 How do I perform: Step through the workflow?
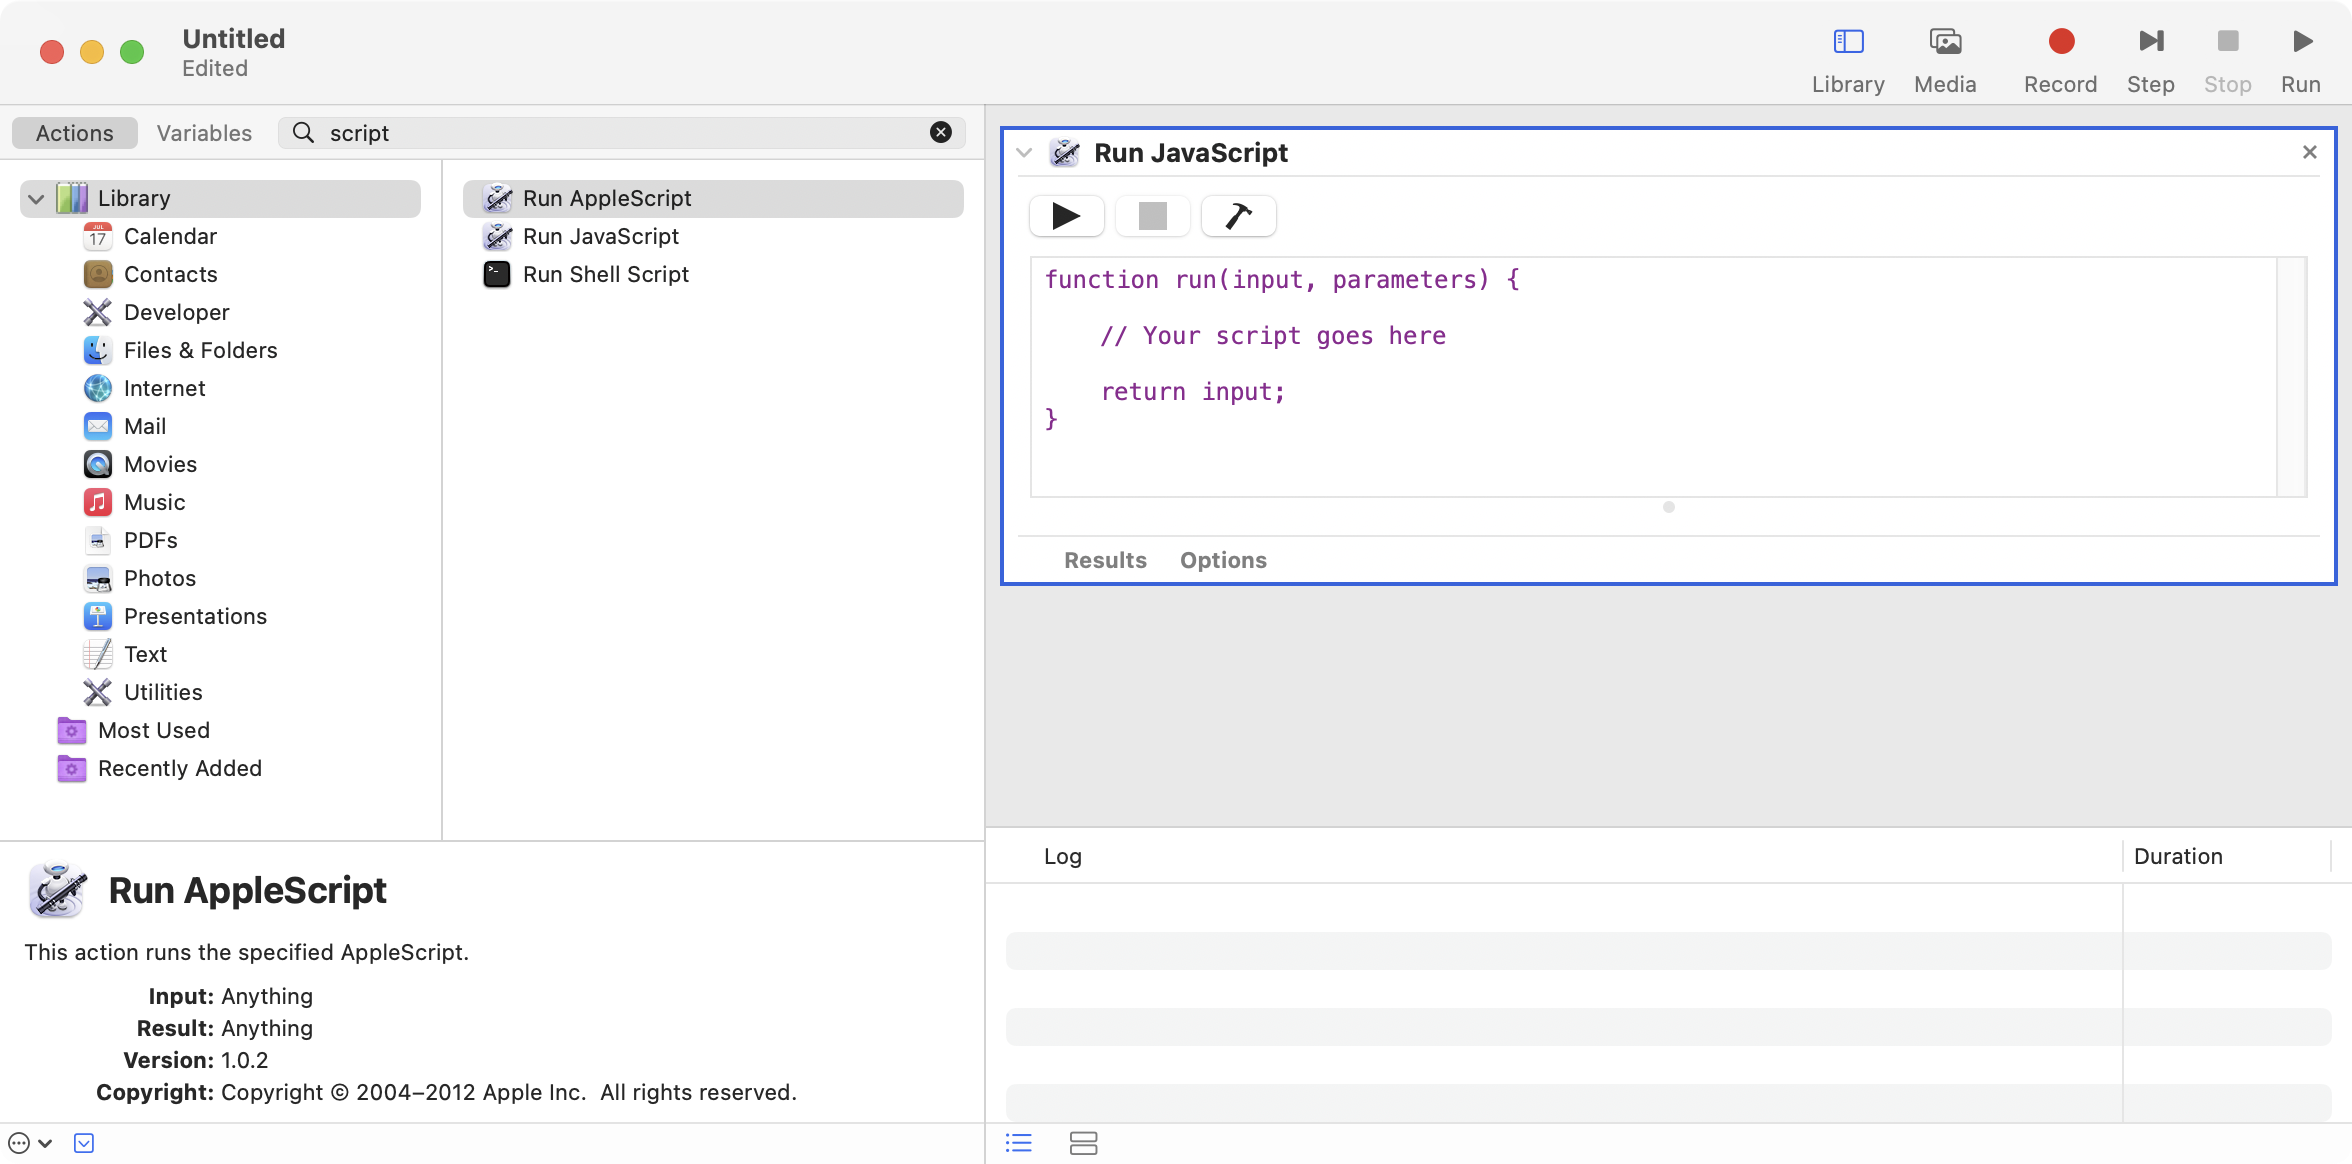pos(2150,59)
